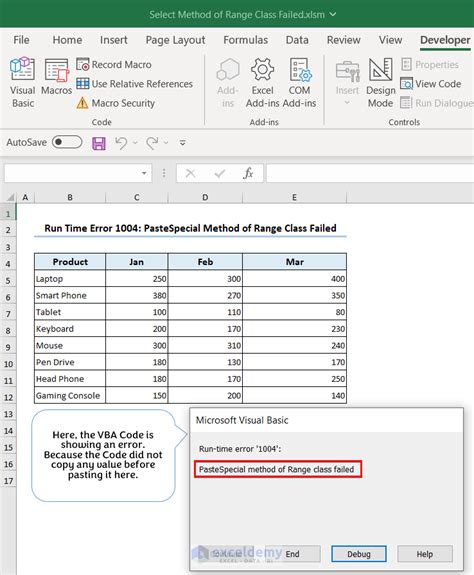Open control Properties
This screenshot has width=474, height=575.
pos(430,65)
